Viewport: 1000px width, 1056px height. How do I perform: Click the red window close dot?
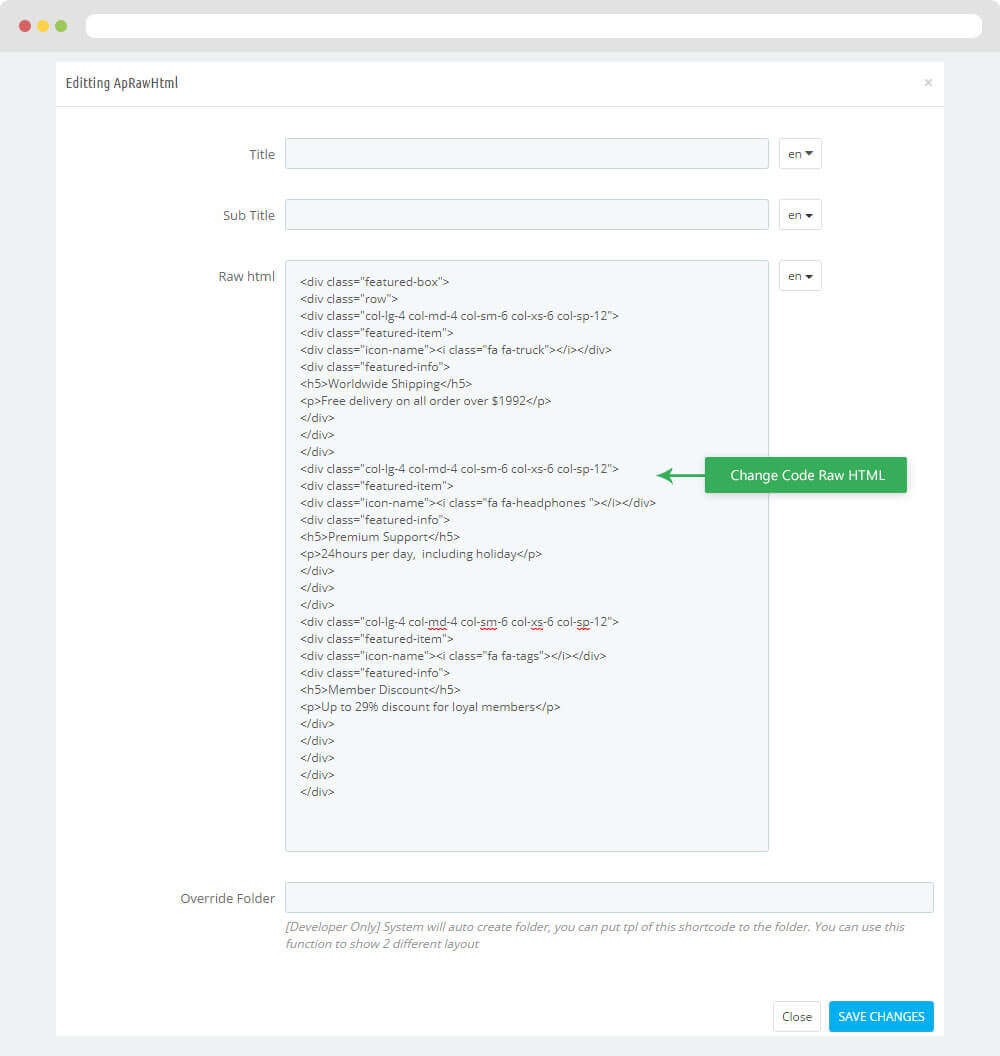pos(25,26)
